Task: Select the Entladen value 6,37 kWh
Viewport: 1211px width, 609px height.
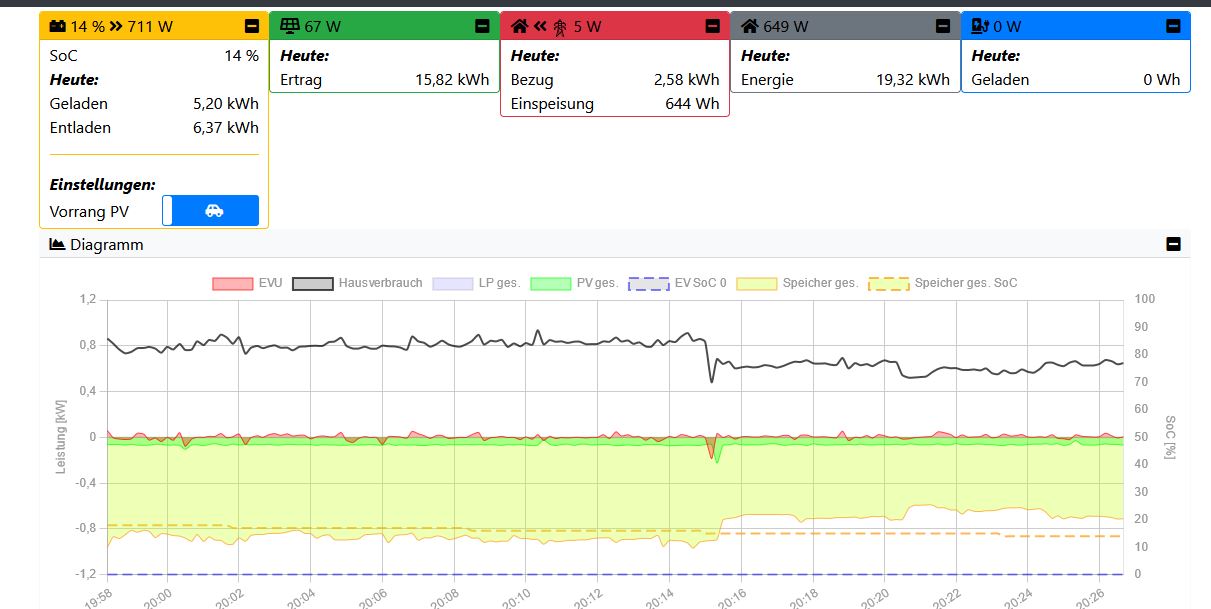Action: tap(226, 127)
